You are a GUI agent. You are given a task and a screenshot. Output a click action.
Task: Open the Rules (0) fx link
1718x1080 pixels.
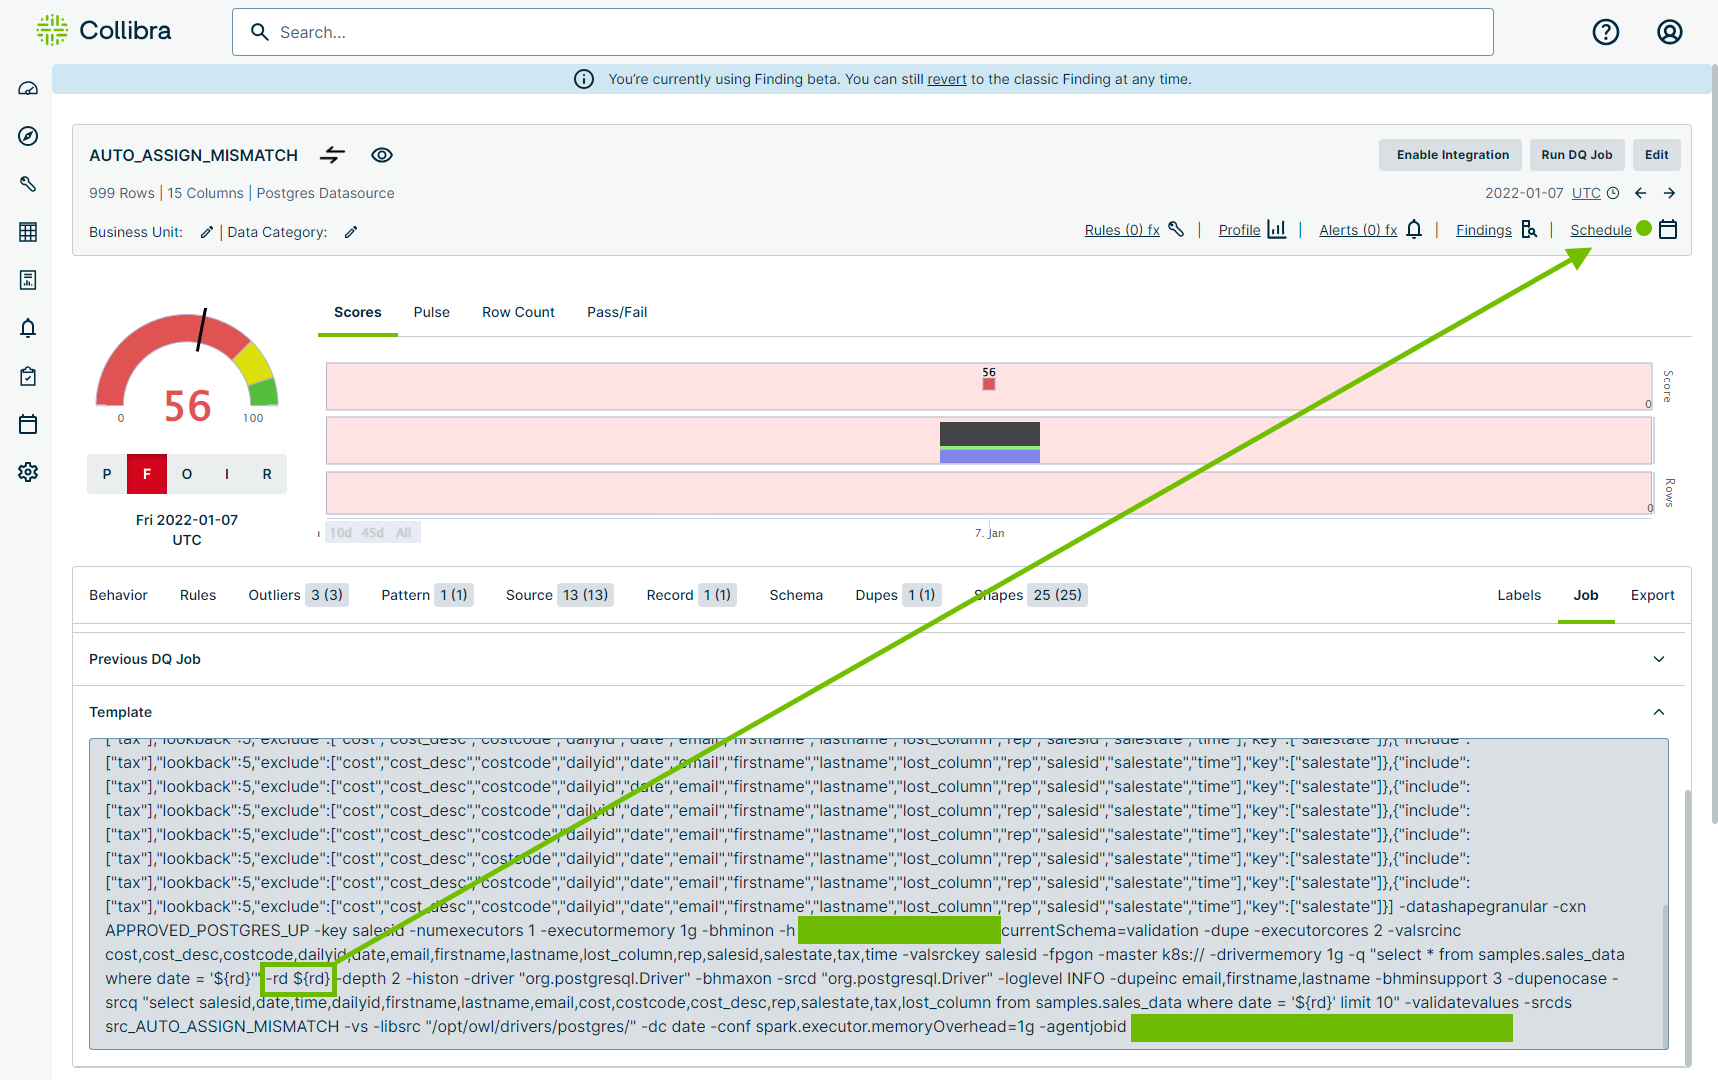1121,229
